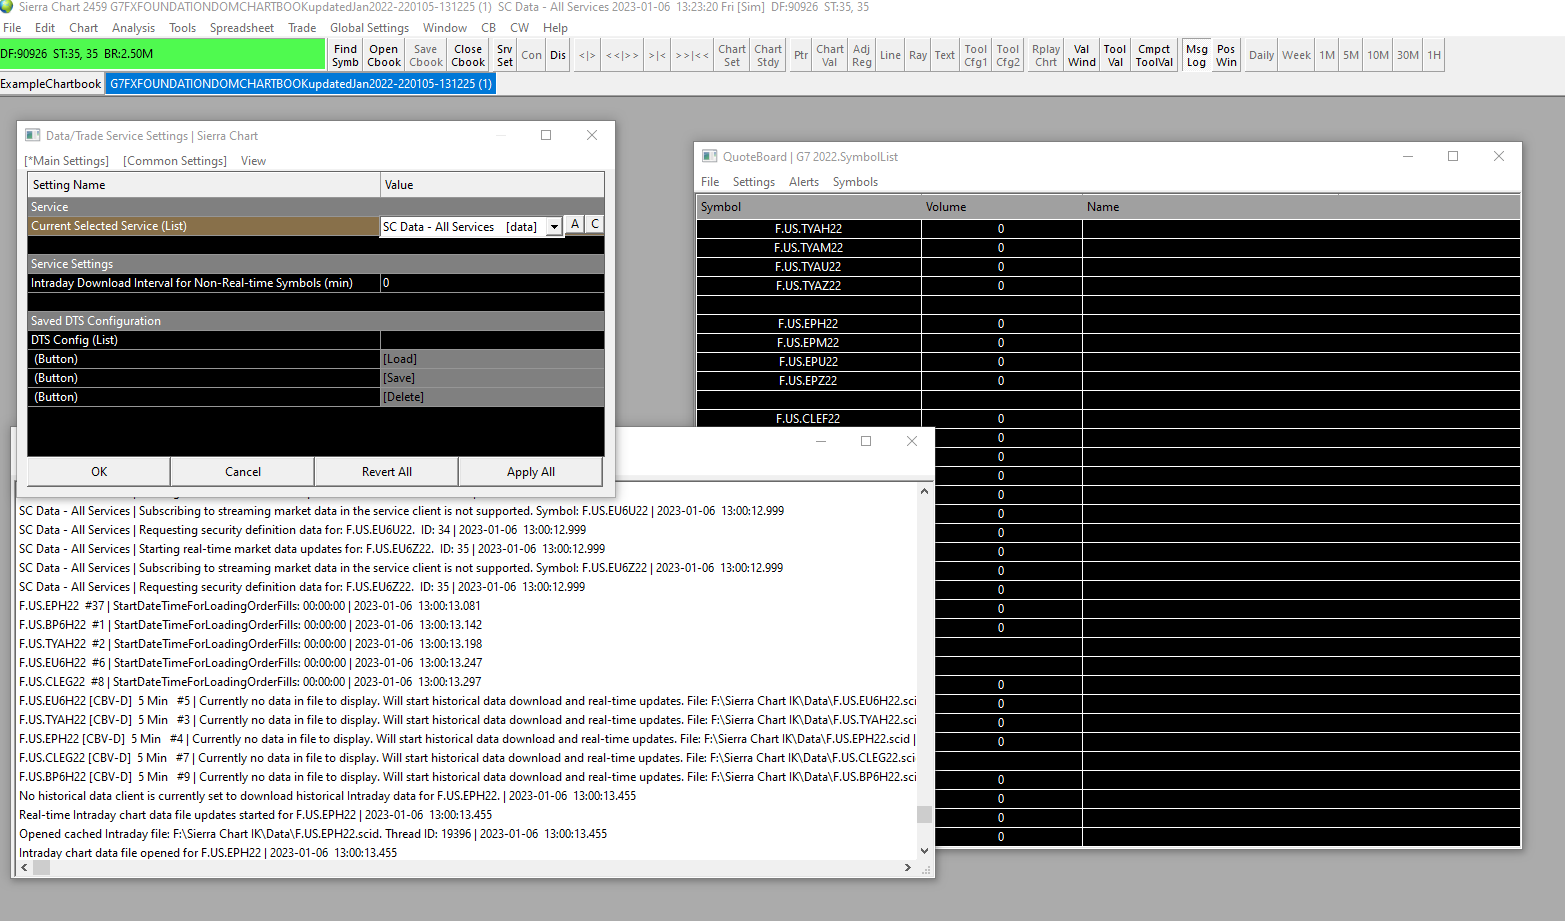1565x921 pixels.
Task: Click the Intraday Download Interval value field
Action: (x=491, y=283)
